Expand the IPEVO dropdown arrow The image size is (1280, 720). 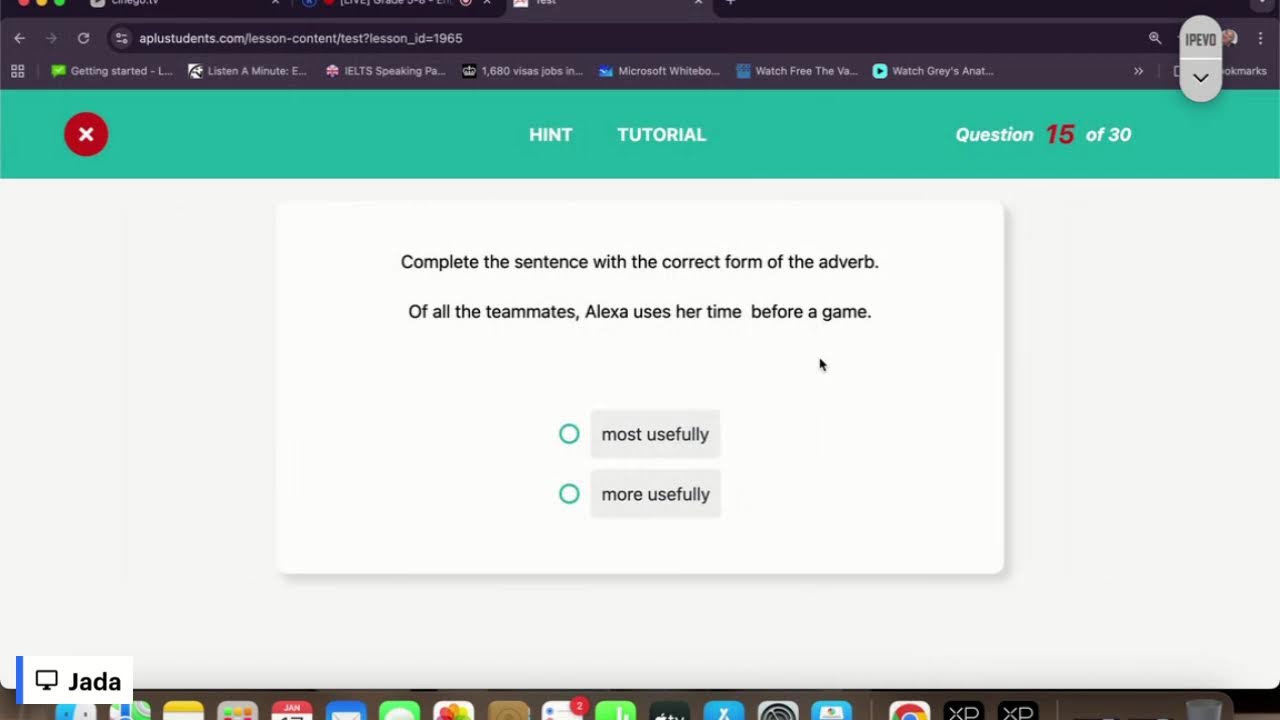point(1200,78)
